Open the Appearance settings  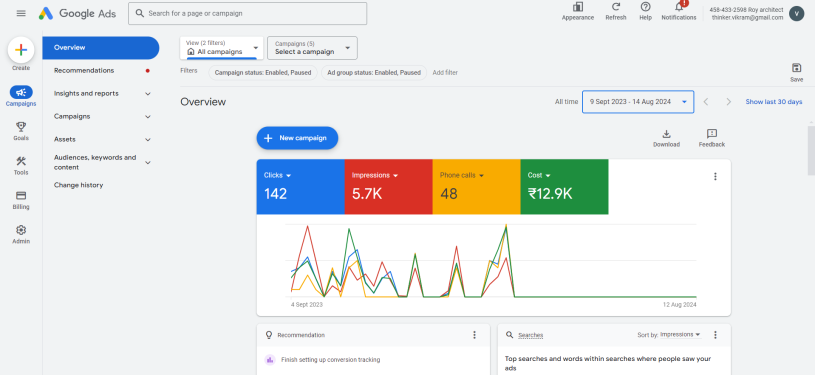[577, 11]
